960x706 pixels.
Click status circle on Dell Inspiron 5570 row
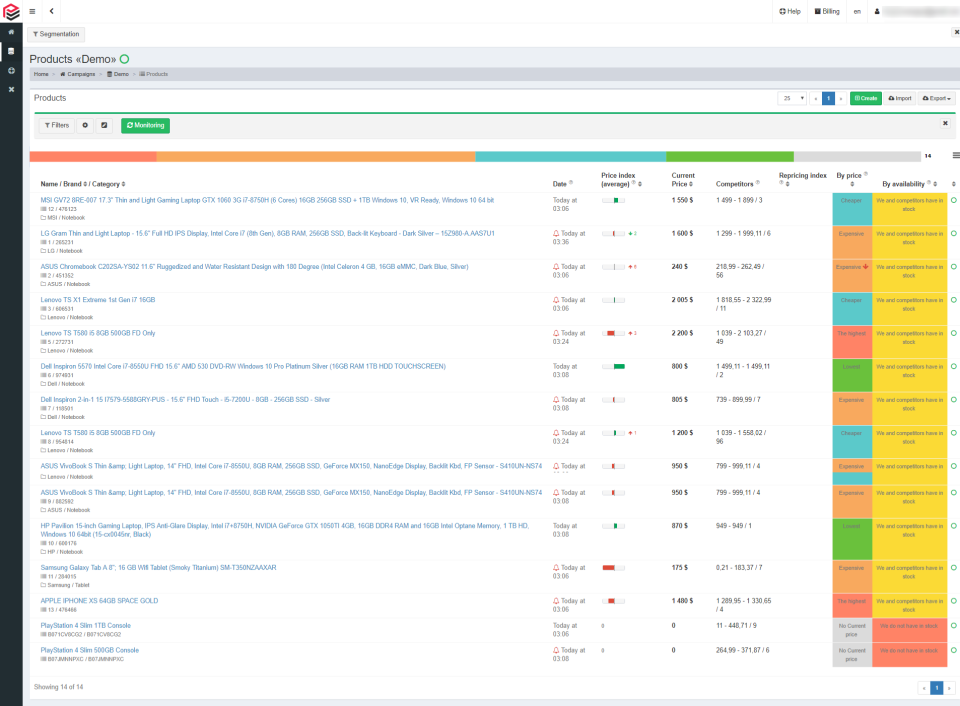[x=953, y=366]
